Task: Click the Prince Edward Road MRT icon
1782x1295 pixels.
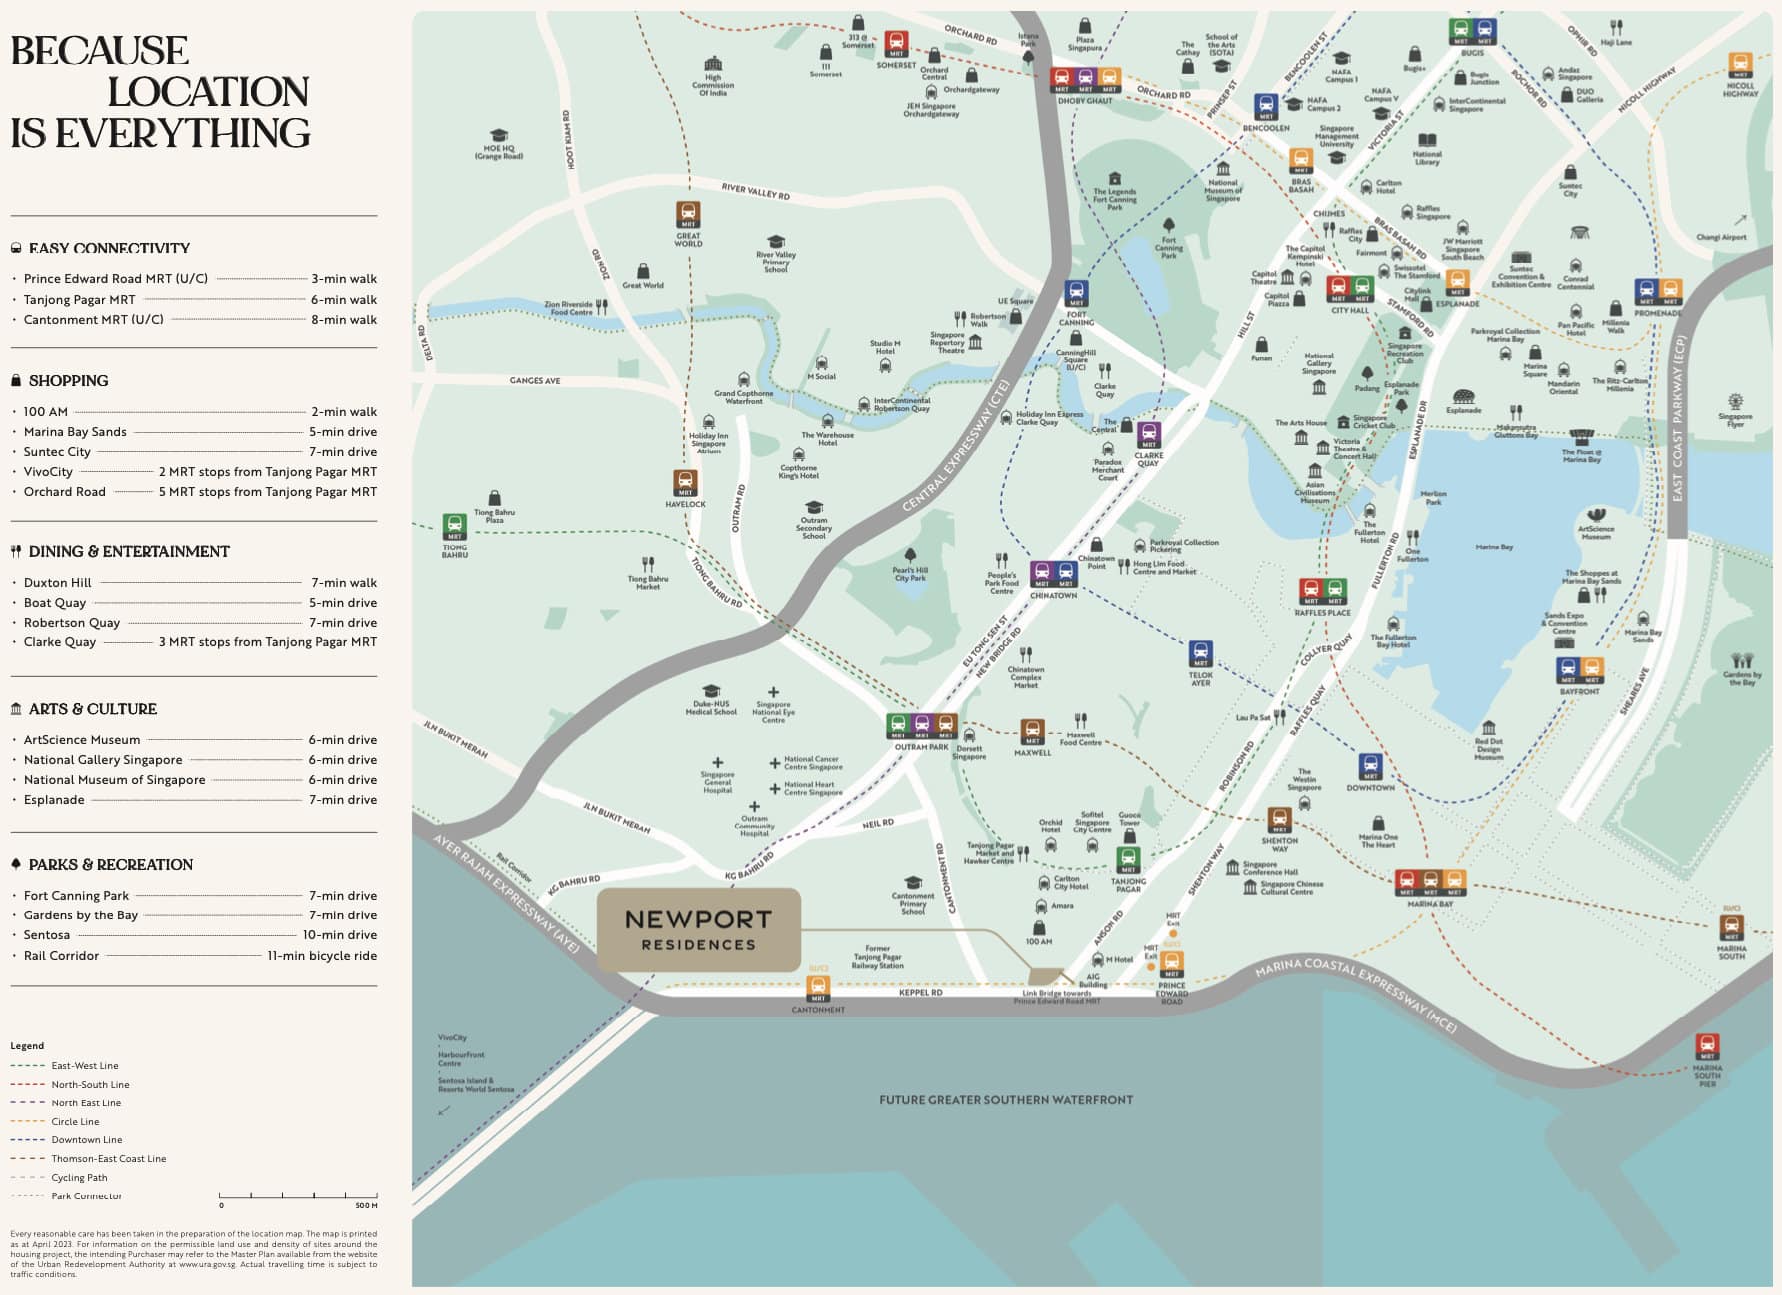Action: (x=1171, y=965)
